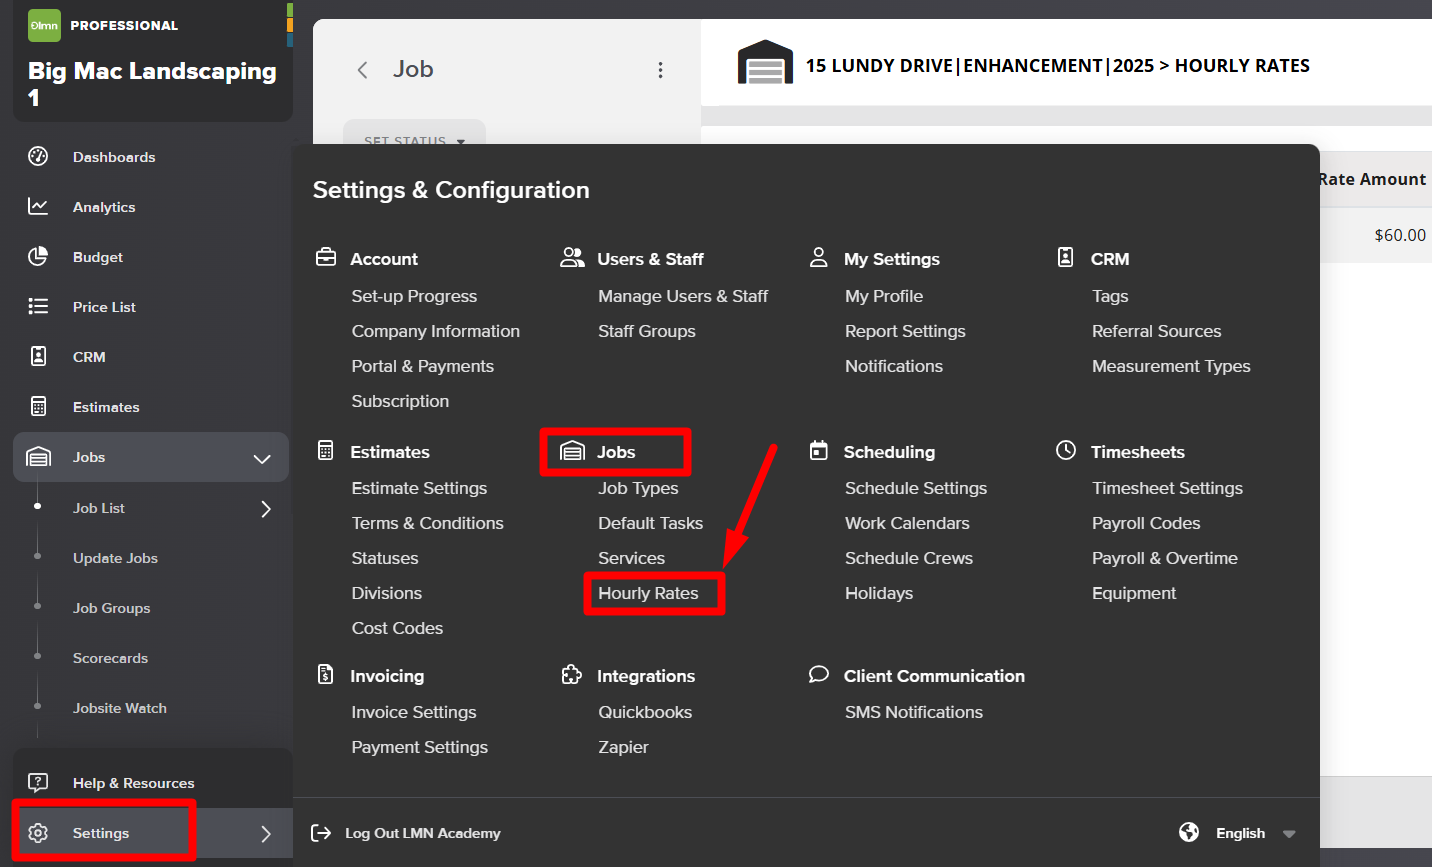
Task: Click the CRM icon in settings panel
Action: pyautogui.click(x=1065, y=257)
